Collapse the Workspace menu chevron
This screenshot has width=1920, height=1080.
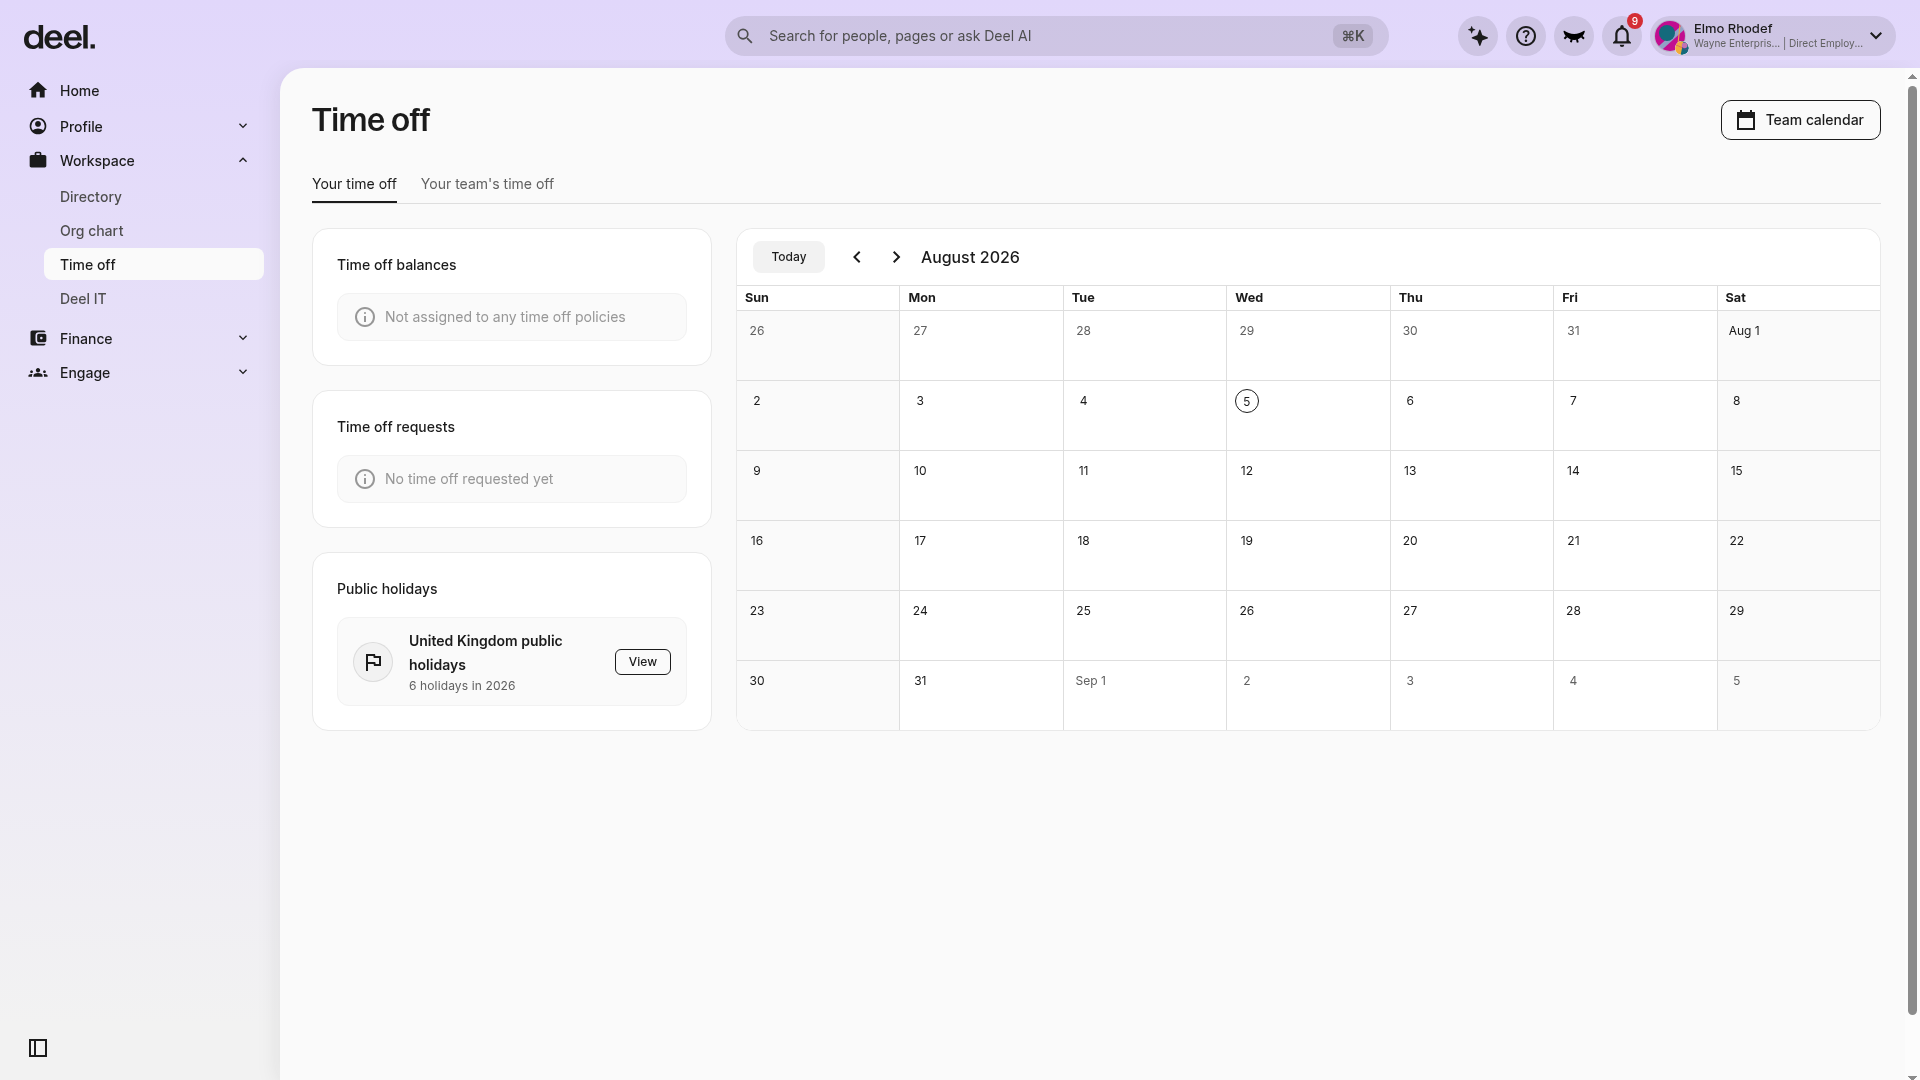tap(243, 160)
